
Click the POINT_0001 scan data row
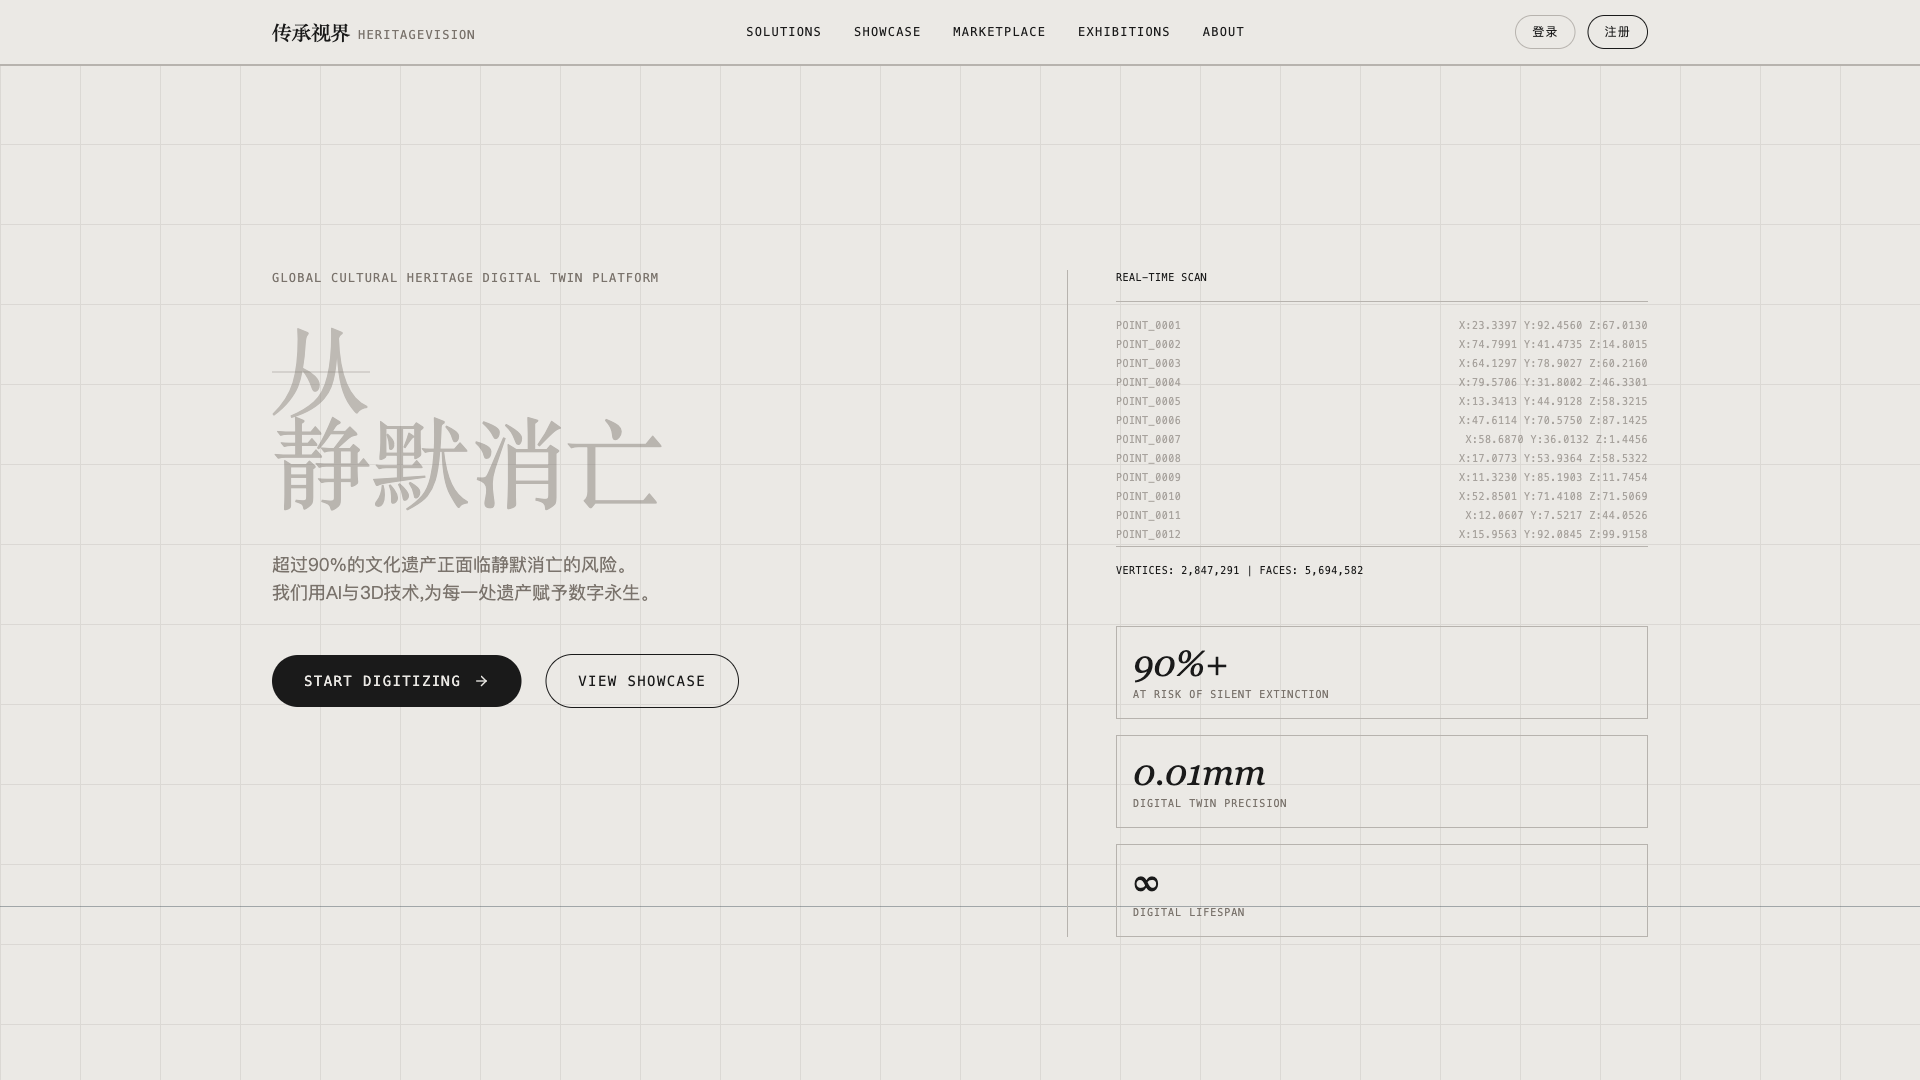1381,325
